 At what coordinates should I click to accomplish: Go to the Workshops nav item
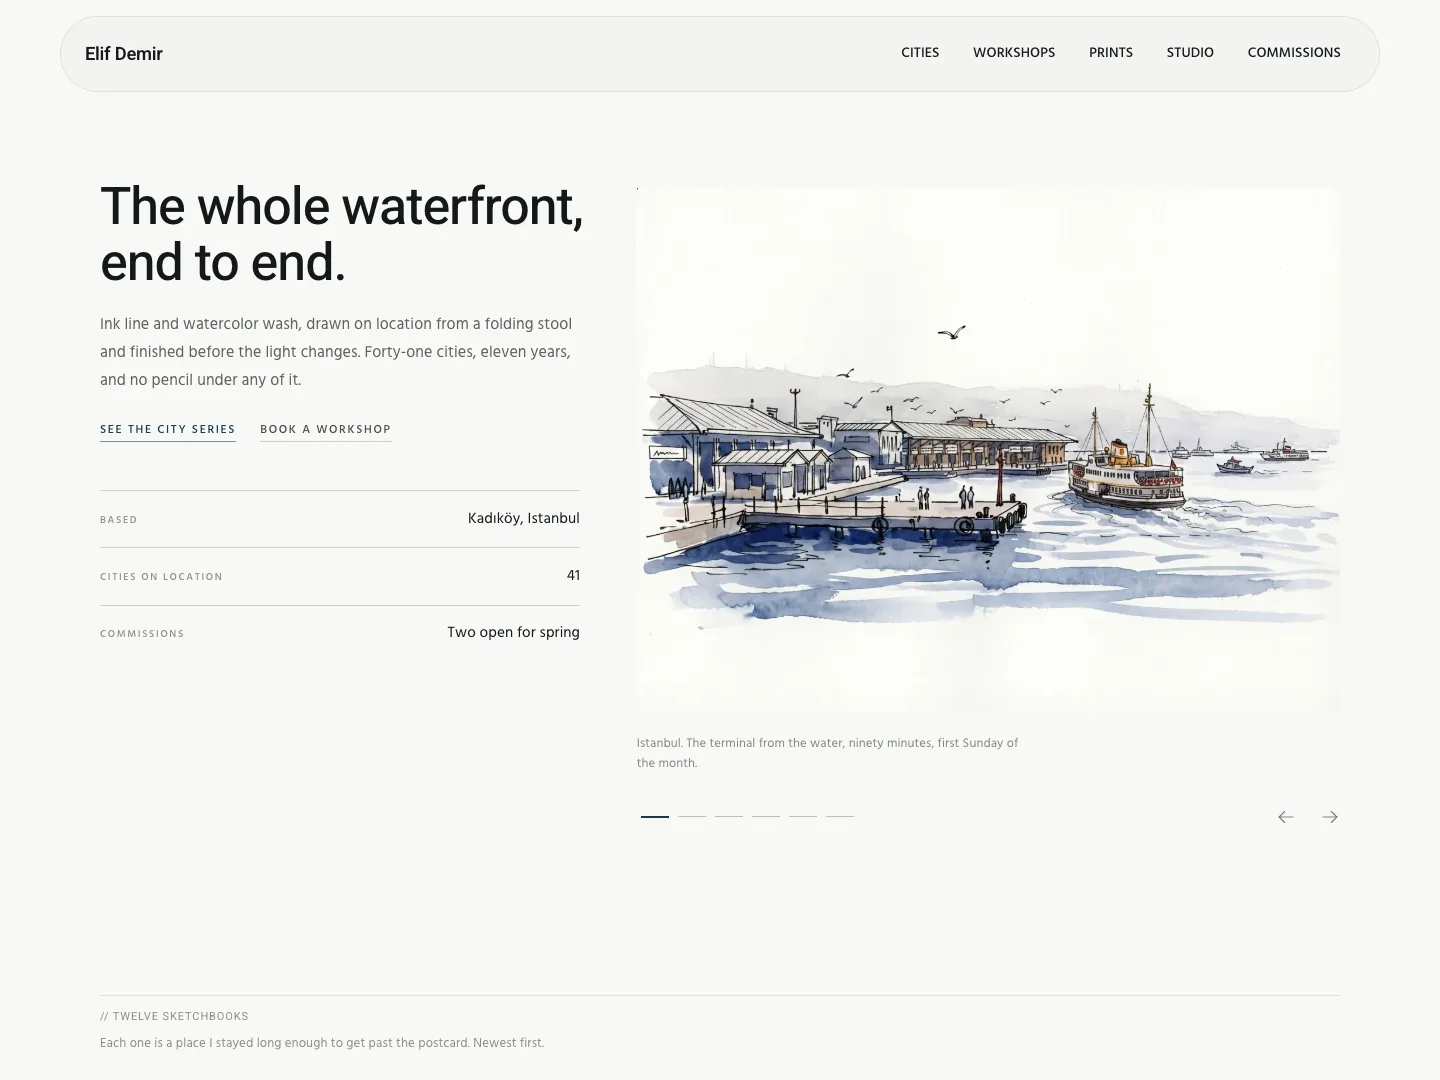point(1014,53)
